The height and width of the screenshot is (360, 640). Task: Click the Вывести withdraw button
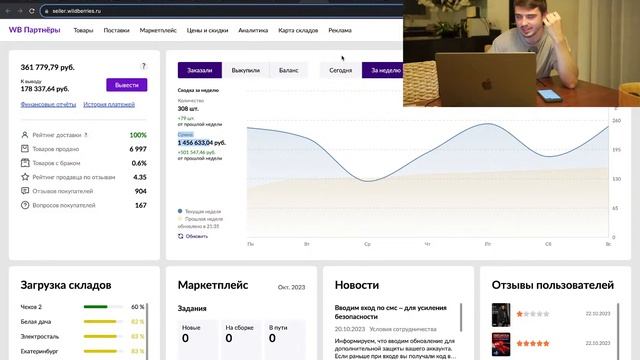[127, 85]
